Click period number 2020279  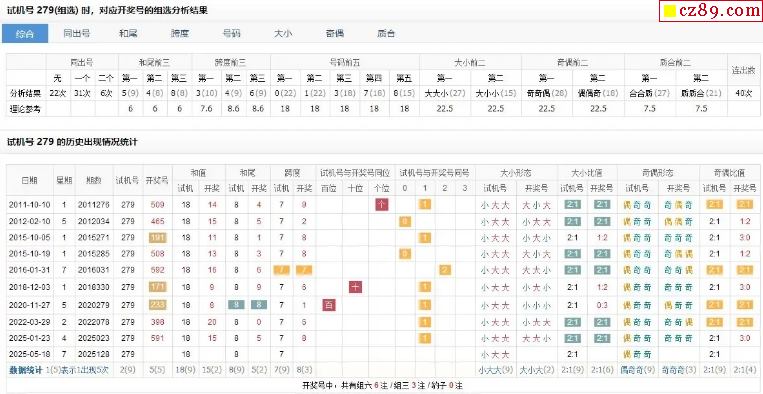93,305
